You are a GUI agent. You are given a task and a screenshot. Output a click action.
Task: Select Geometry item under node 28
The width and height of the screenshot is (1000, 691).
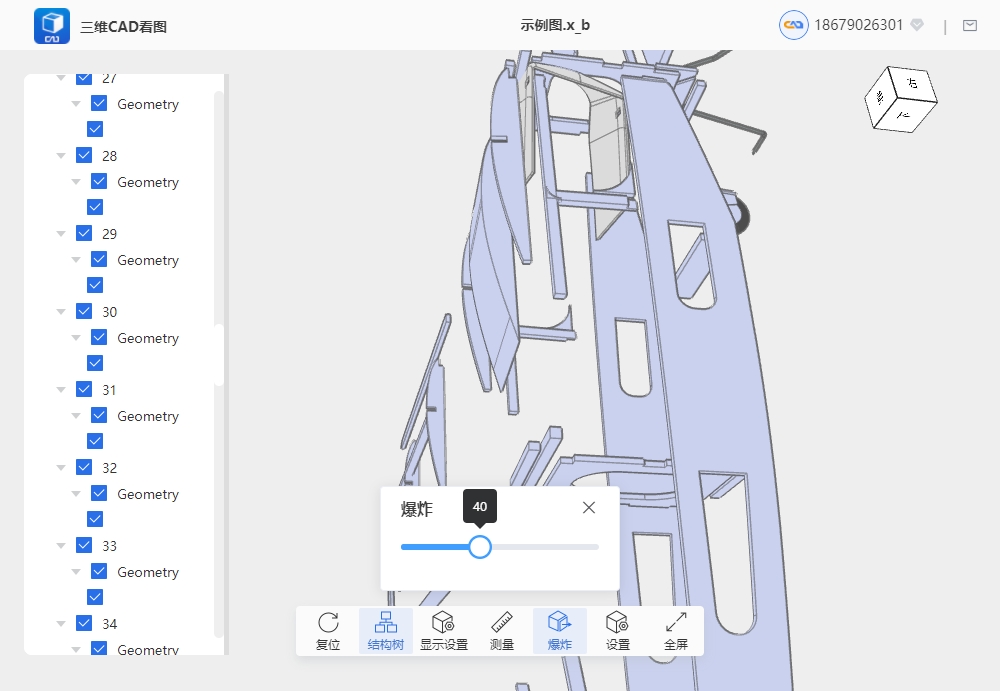click(147, 182)
